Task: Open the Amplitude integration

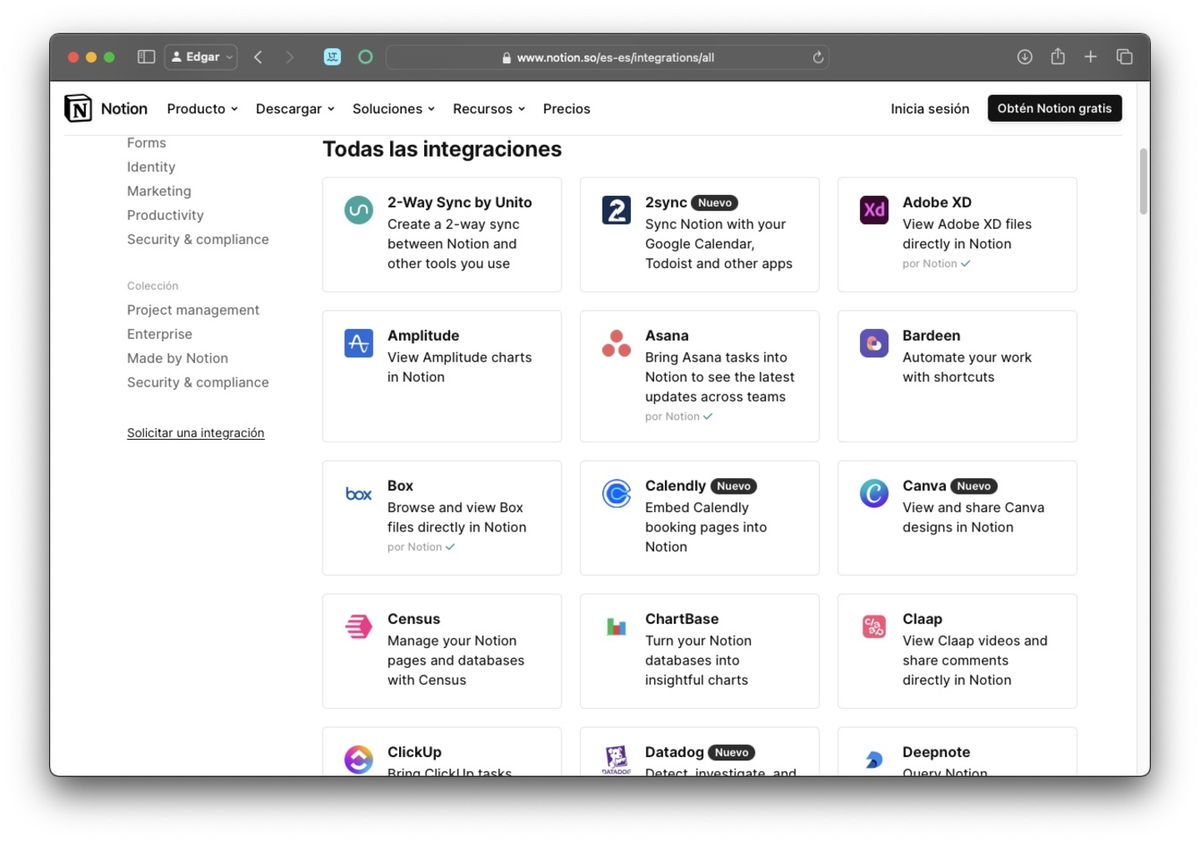Action: coord(358,343)
